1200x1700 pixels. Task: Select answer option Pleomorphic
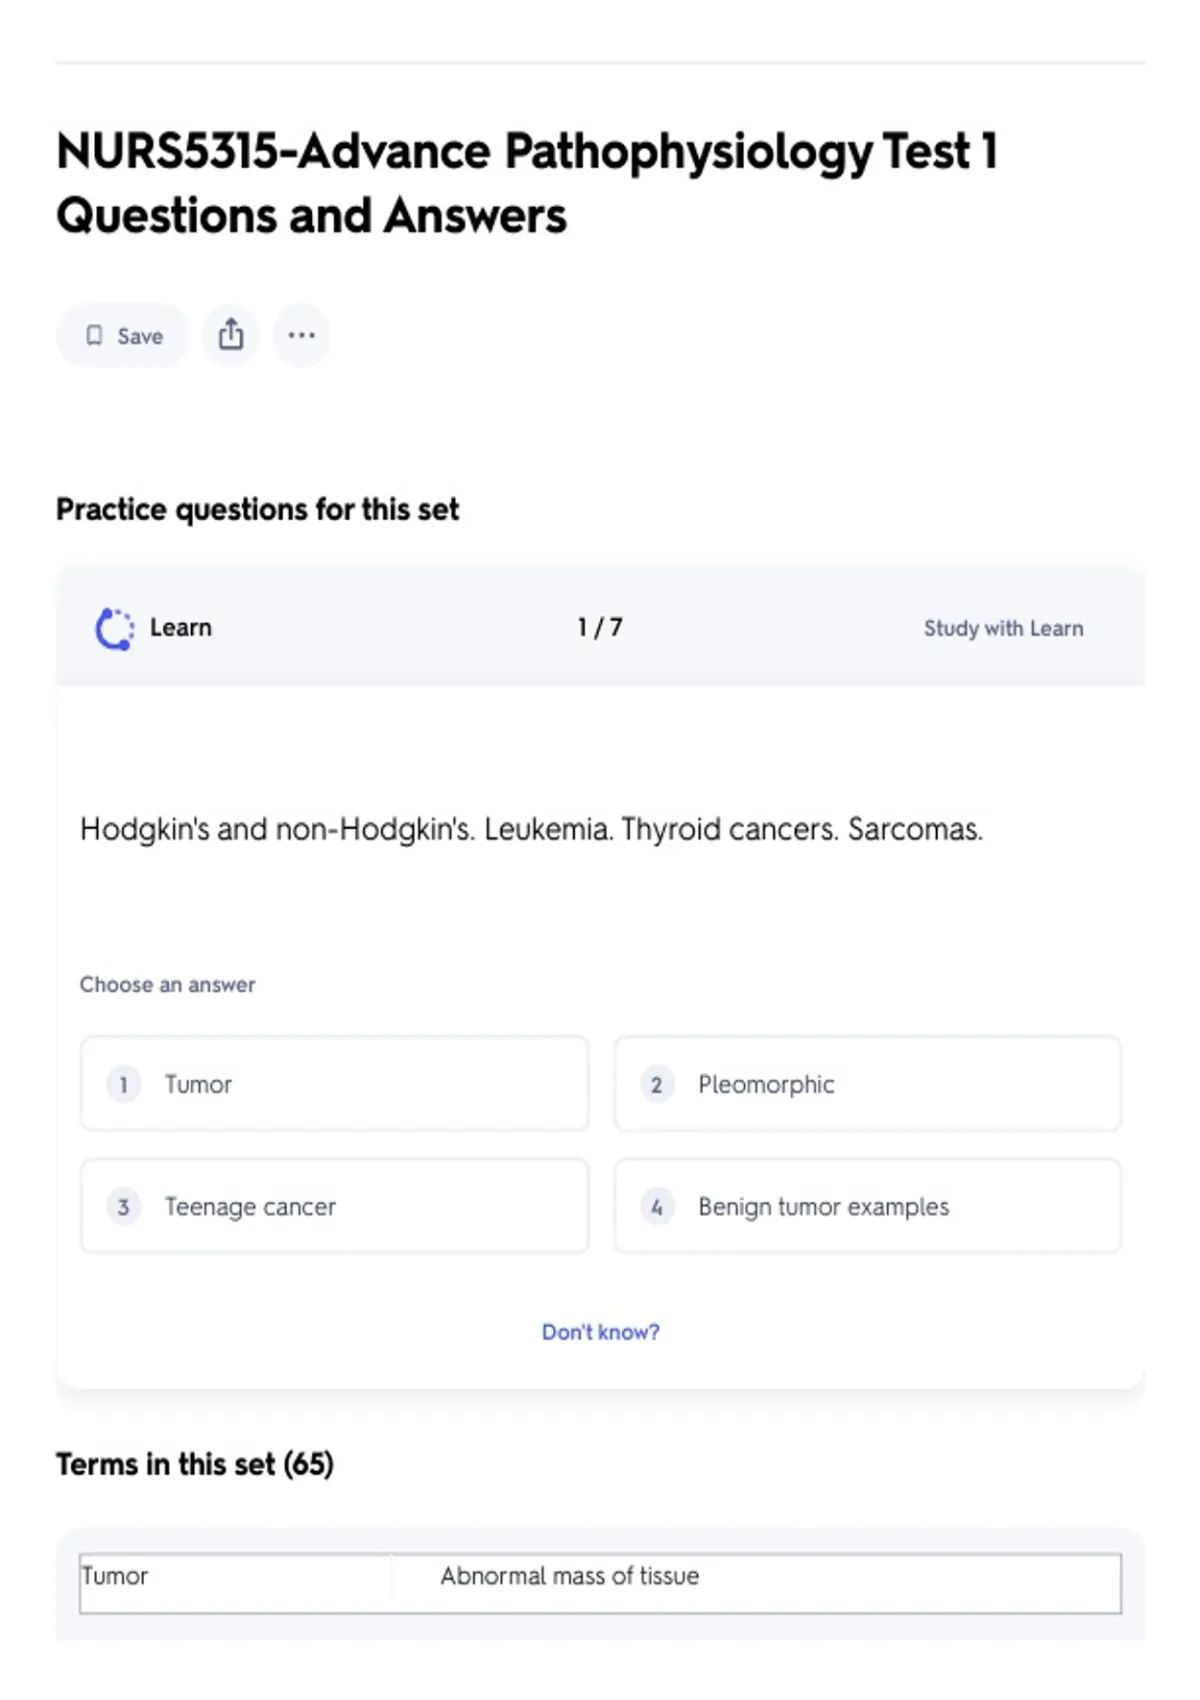(867, 1084)
